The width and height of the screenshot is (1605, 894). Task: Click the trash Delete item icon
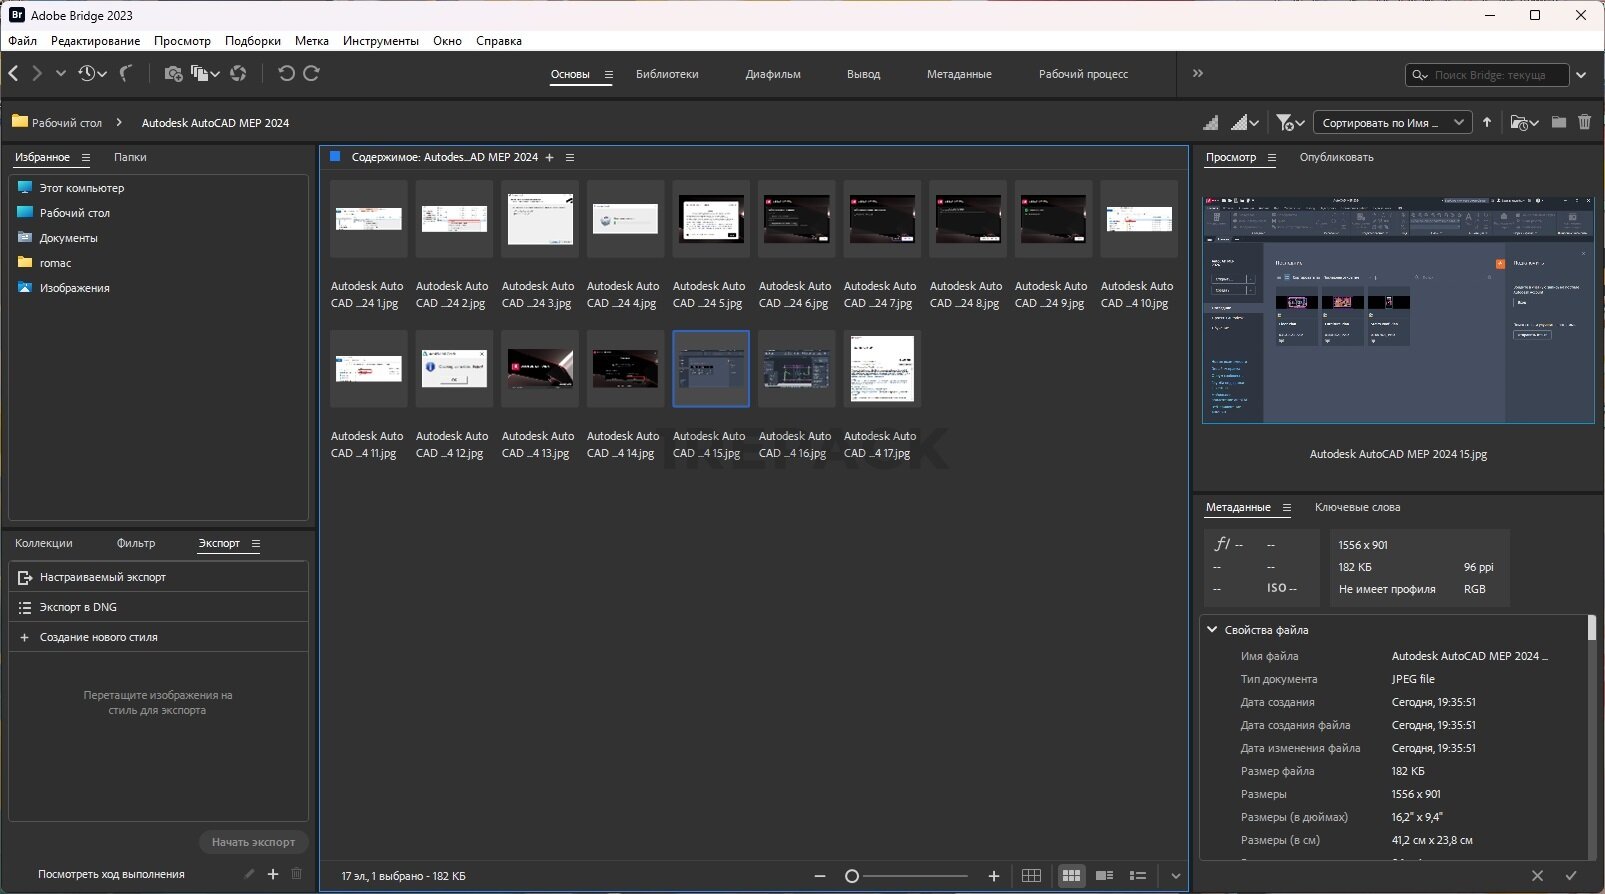(x=1584, y=122)
